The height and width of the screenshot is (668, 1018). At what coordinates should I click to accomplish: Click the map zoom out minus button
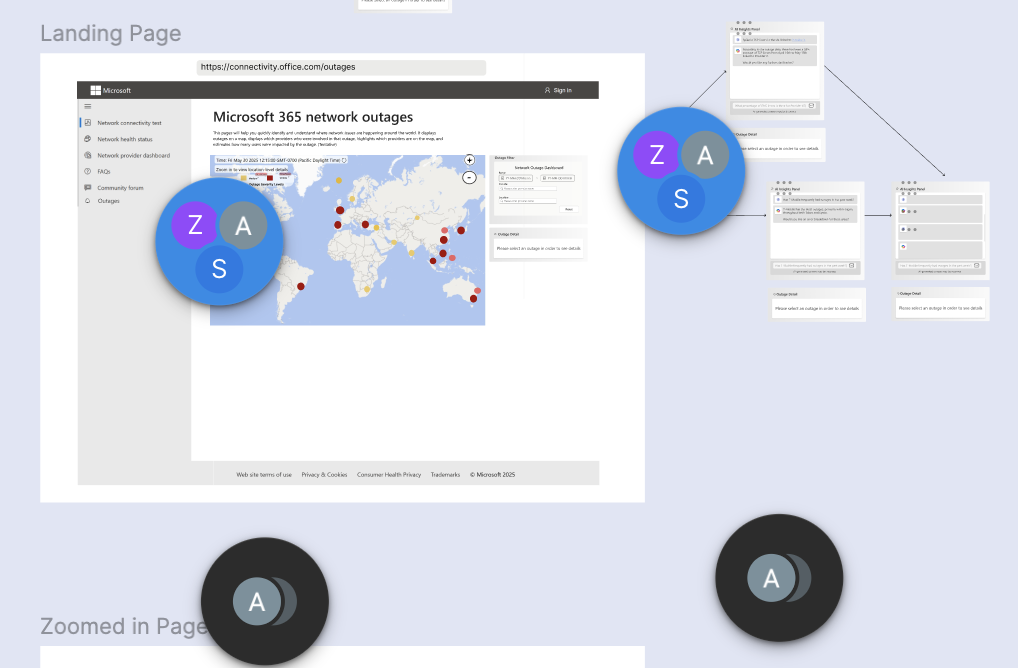469,177
